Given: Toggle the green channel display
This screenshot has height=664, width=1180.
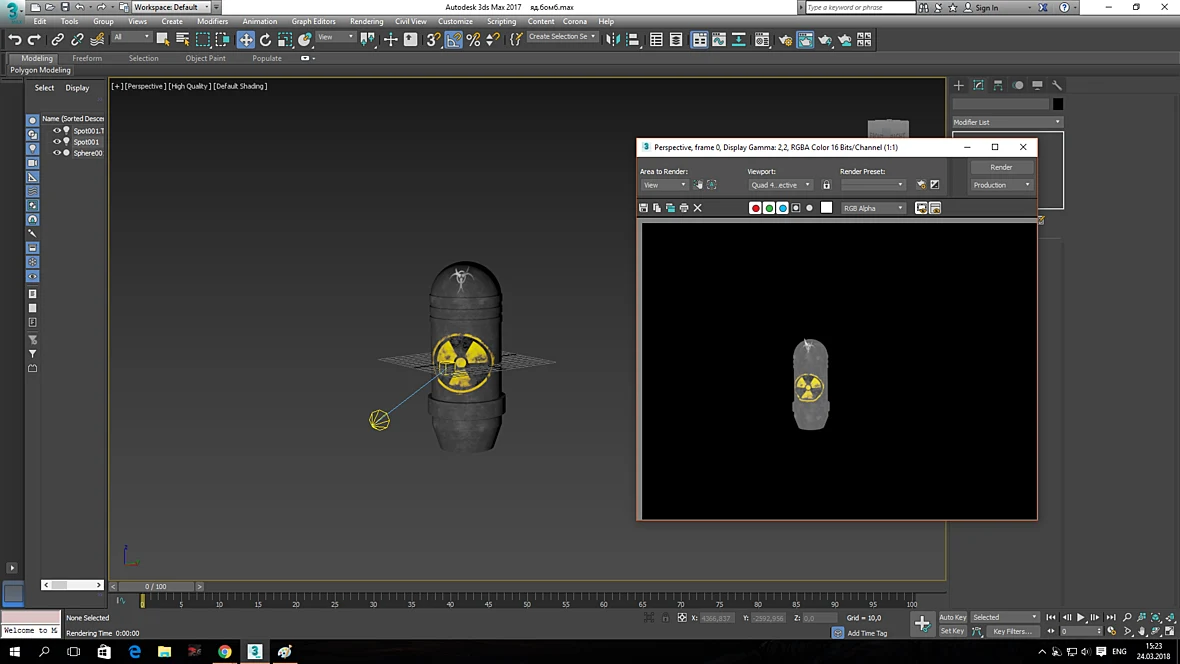Looking at the screenshot, I should [x=769, y=208].
